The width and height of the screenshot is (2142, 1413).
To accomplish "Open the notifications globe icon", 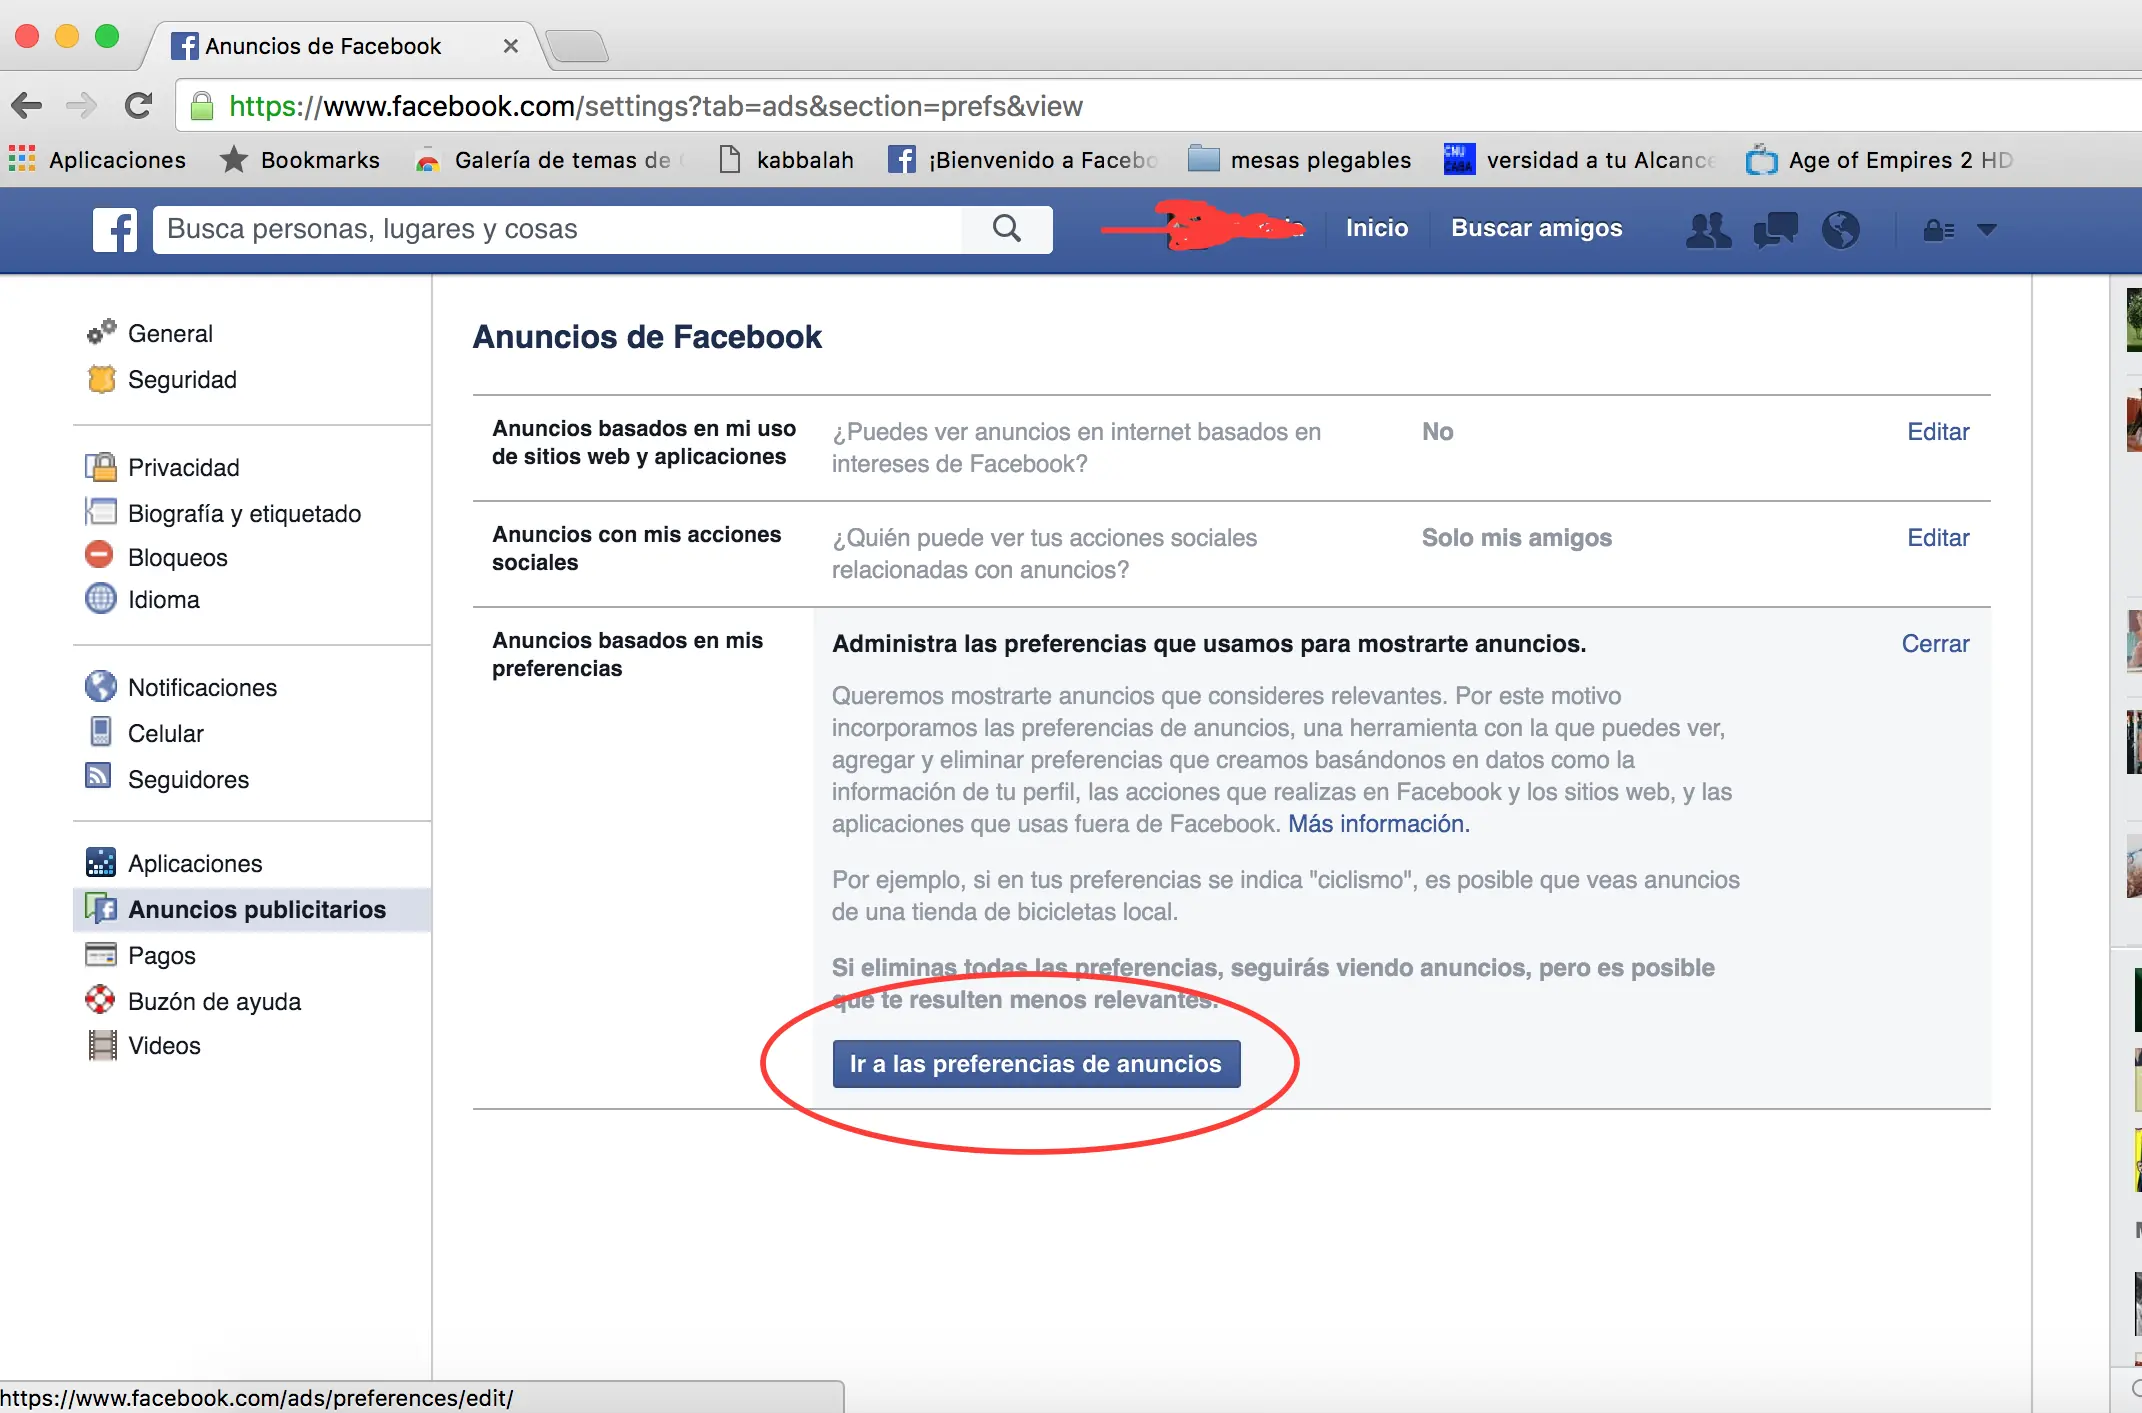I will 1840,229.
